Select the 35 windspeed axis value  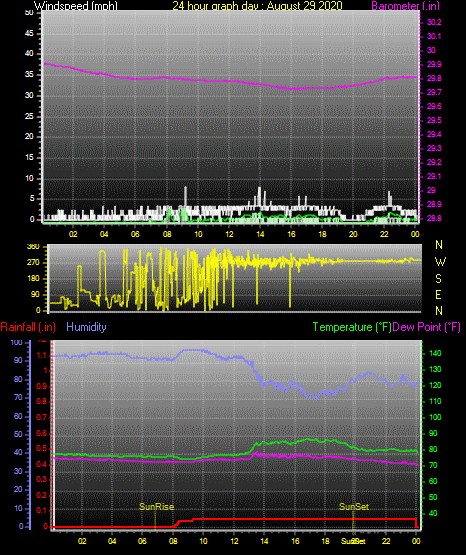(x=29, y=75)
